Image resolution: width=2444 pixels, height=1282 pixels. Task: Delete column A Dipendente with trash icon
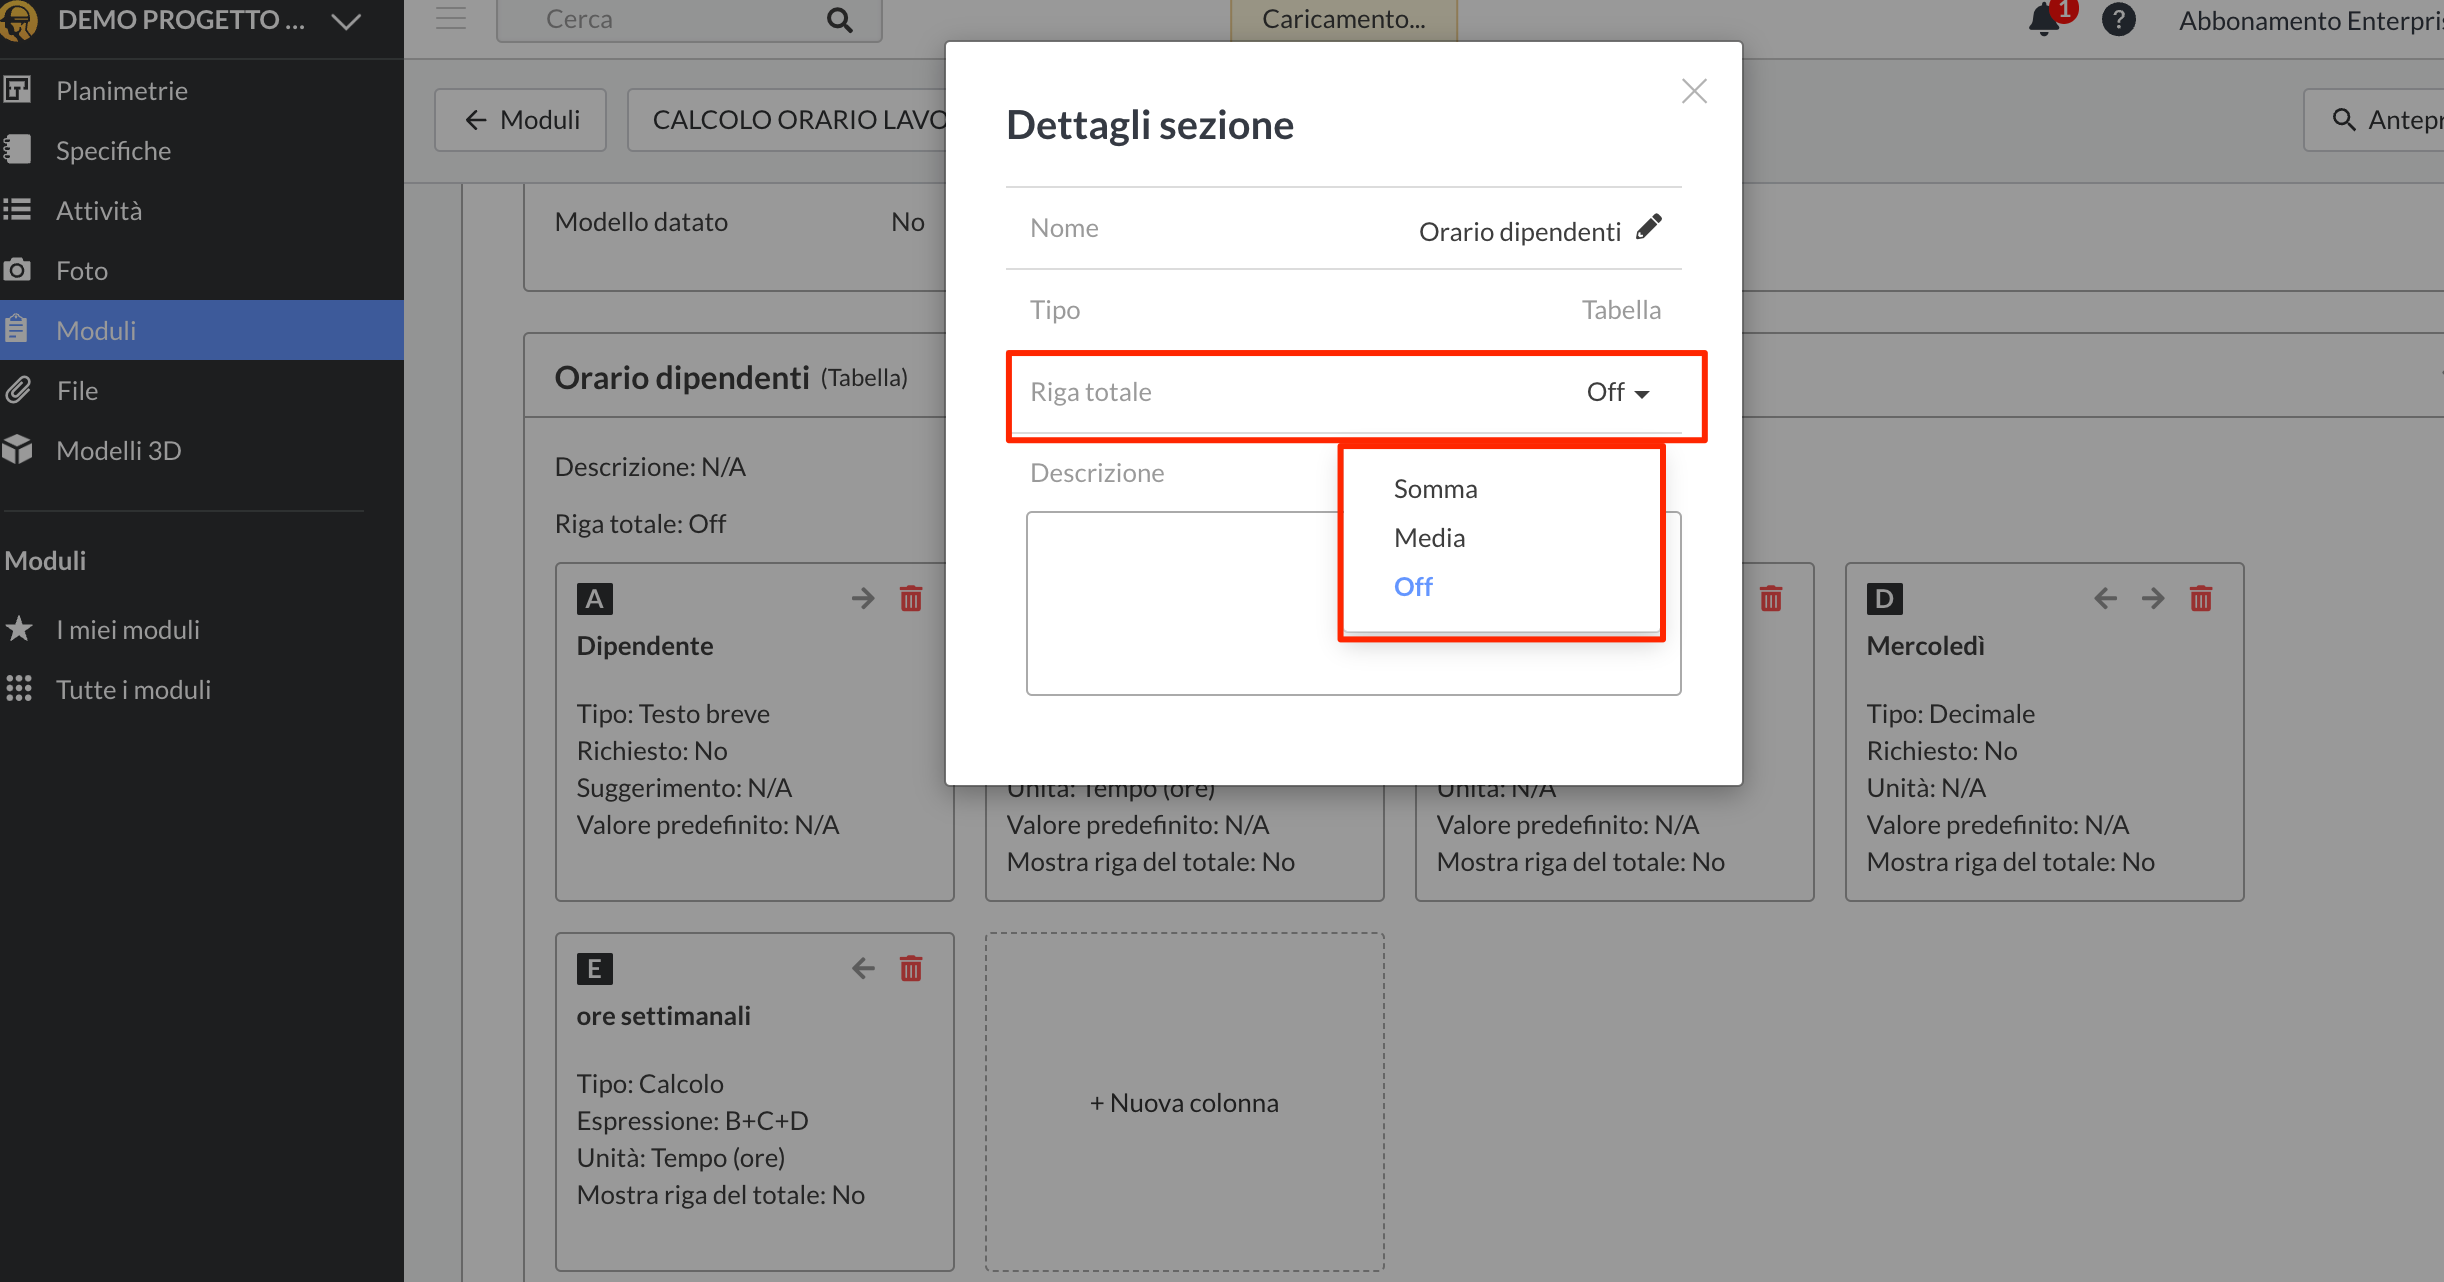point(910,599)
